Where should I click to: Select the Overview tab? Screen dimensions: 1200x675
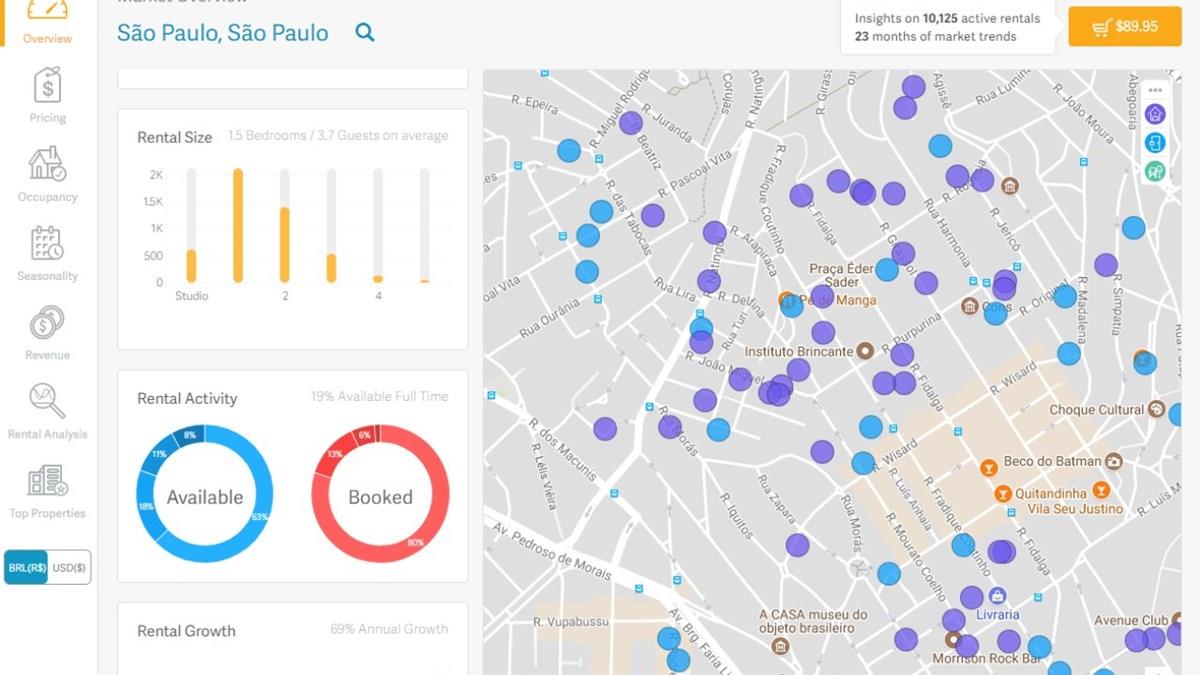click(x=47, y=22)
